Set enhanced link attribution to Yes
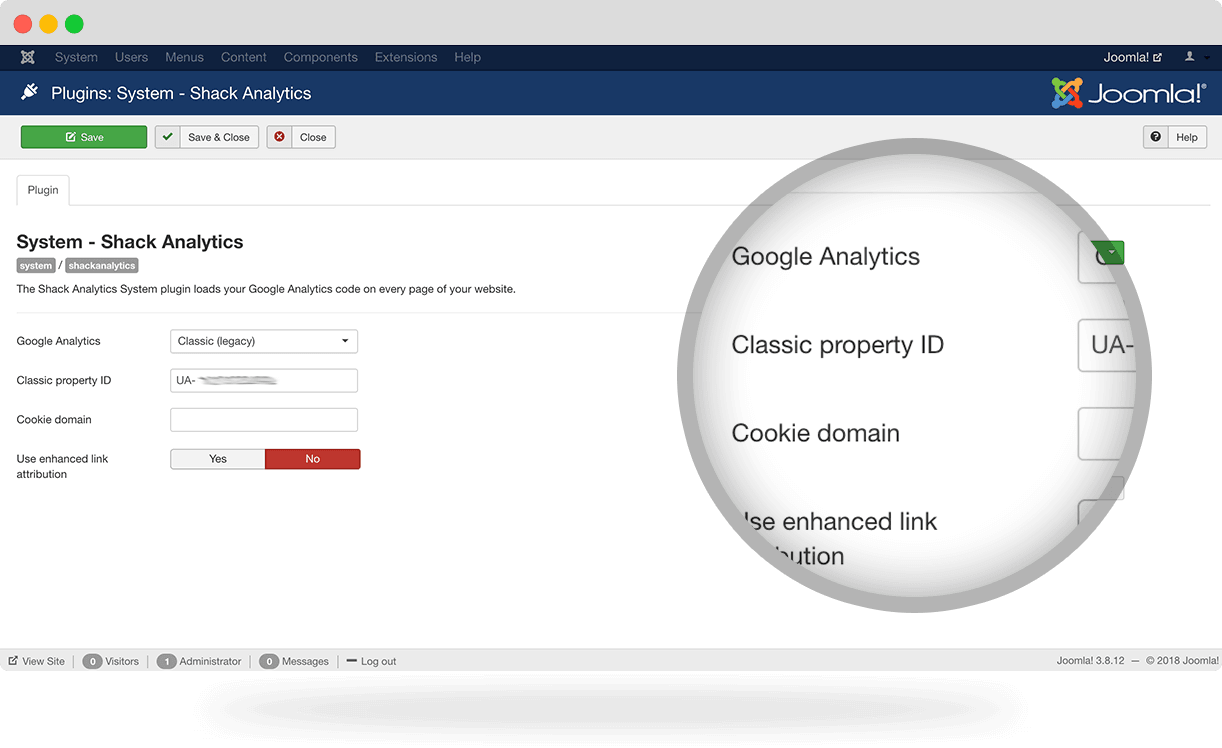The height and width of the screenshot is (748, 1222). tap(218, 459)
